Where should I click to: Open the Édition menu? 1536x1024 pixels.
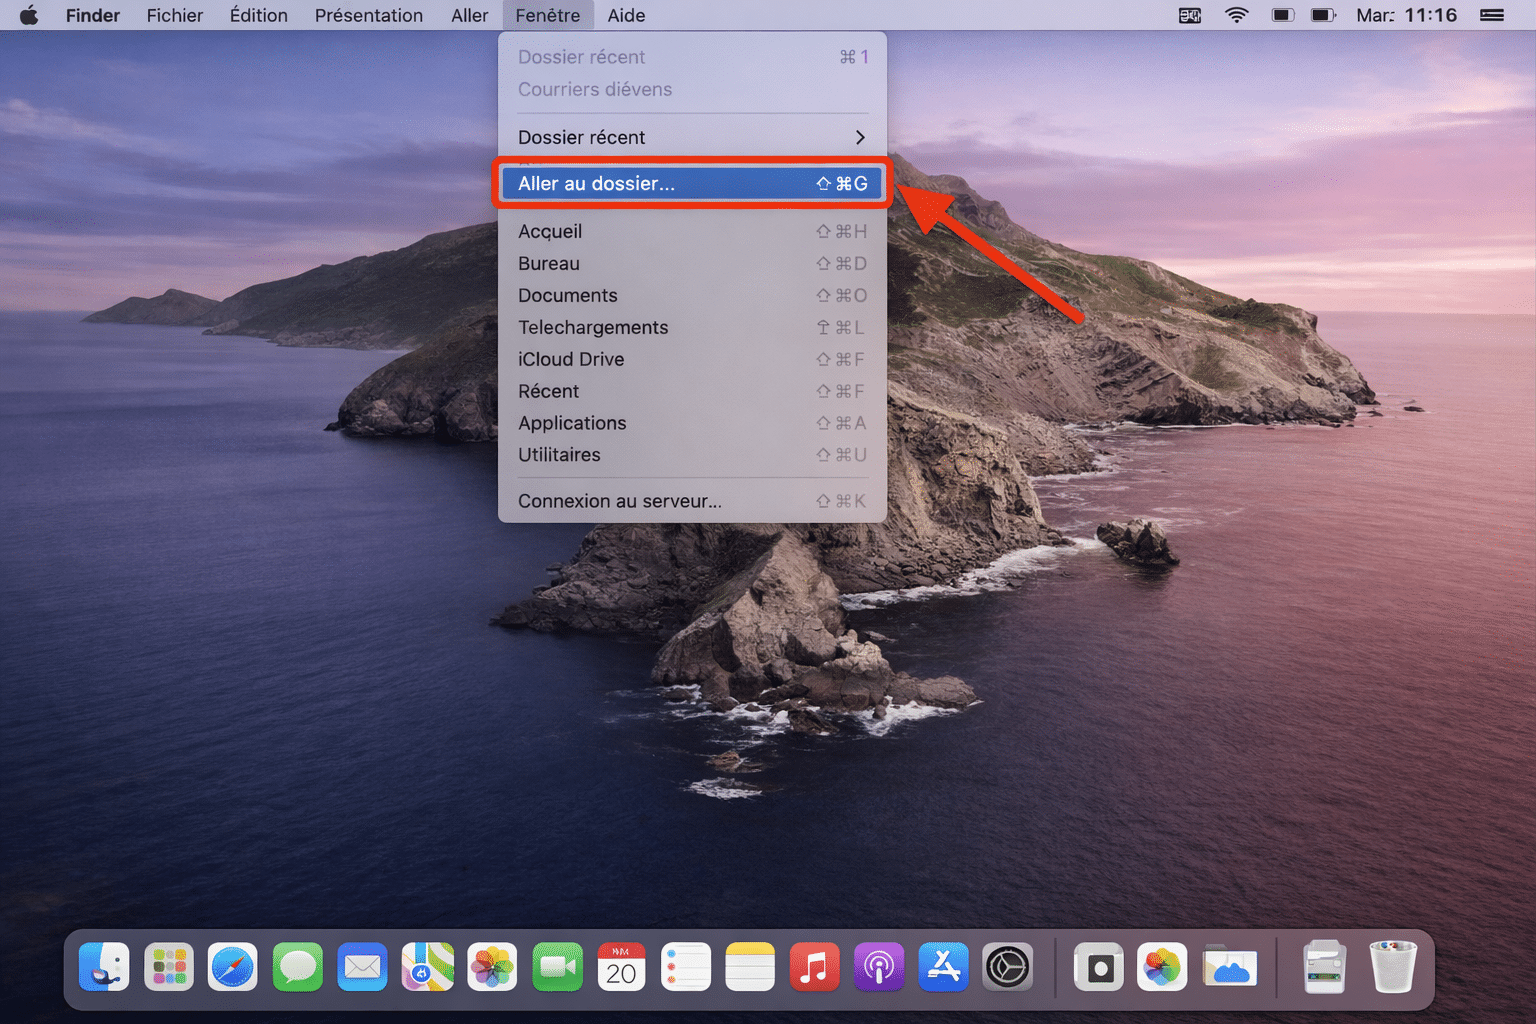click(259, 15)
